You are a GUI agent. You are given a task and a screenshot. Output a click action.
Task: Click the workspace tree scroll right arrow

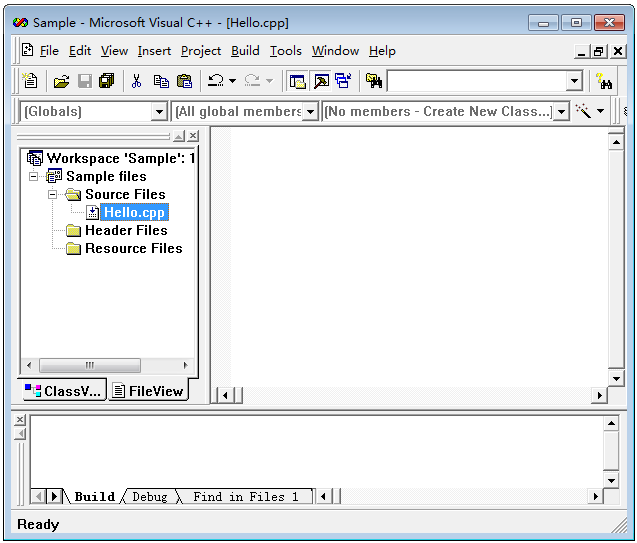(185, 365)
